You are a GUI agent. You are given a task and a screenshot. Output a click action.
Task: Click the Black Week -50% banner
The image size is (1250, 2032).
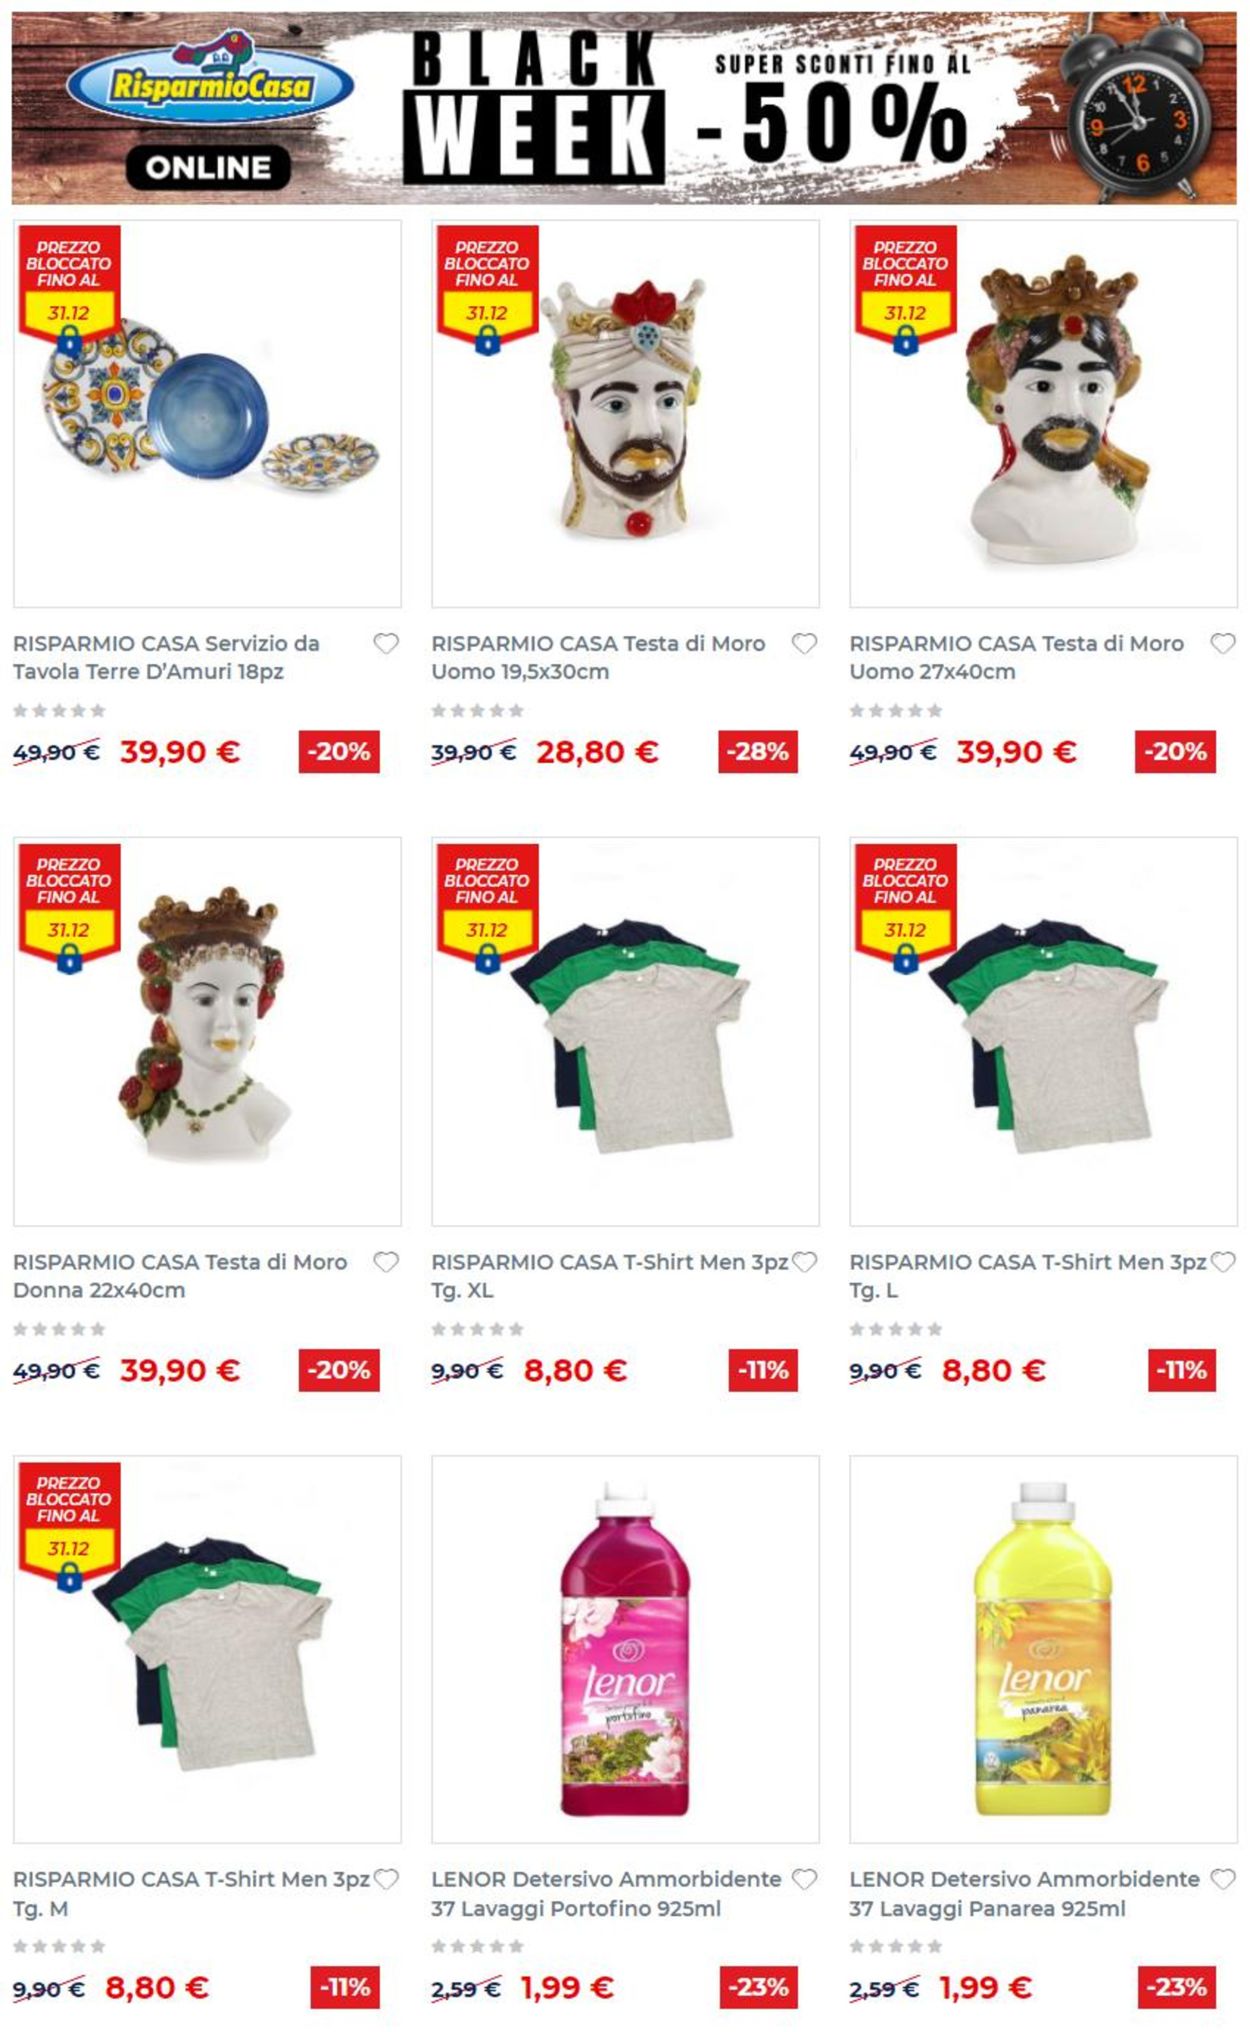pyautogui.click(x=624, y=108)
